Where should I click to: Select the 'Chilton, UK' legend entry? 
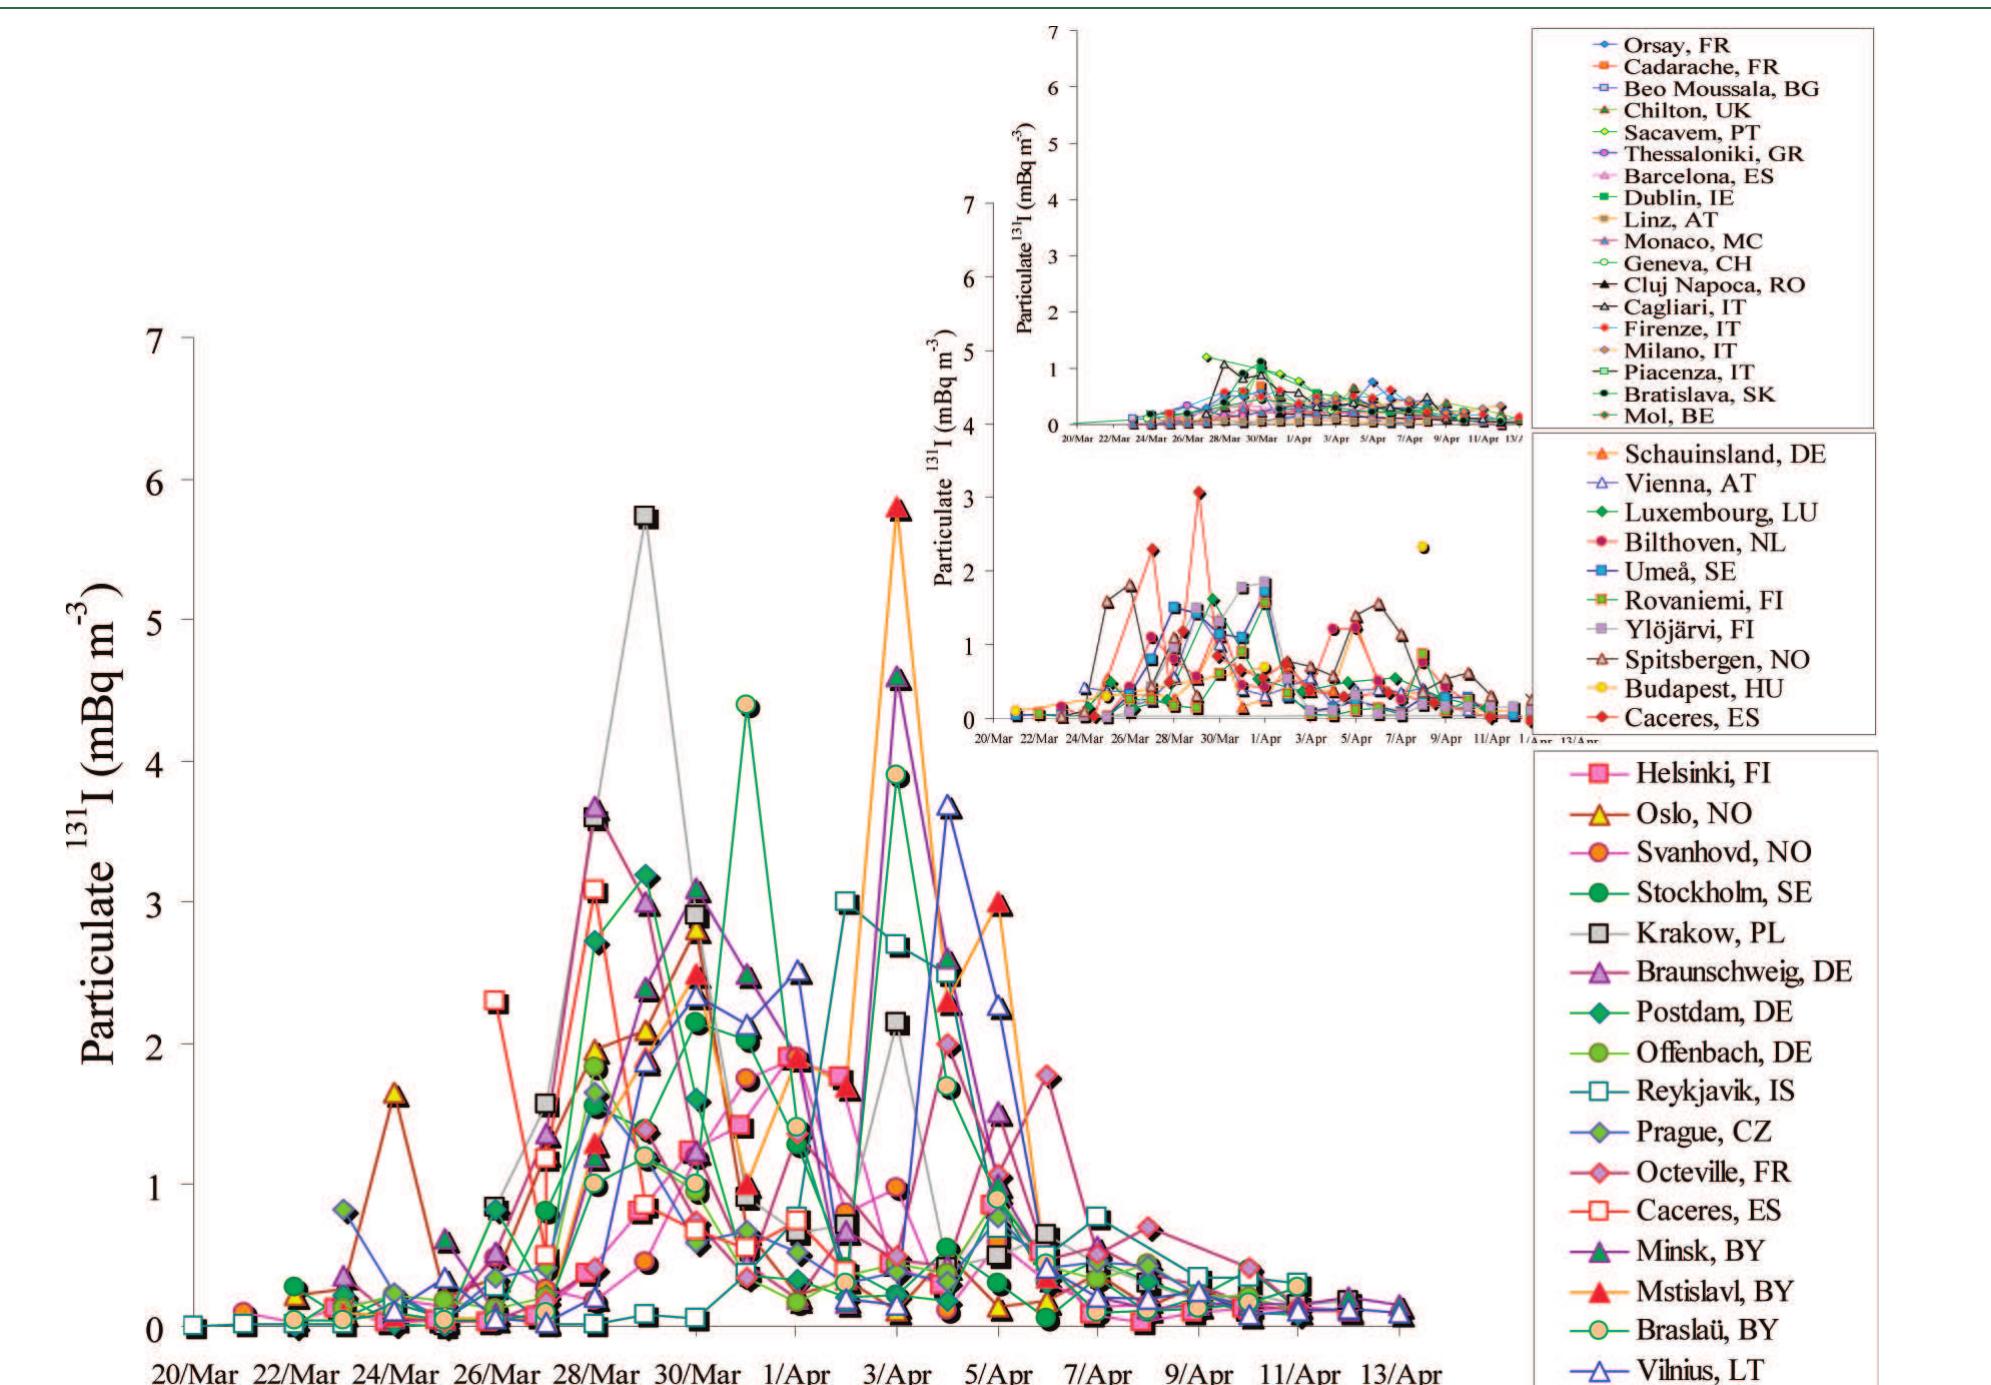[x=1671, y=111]
